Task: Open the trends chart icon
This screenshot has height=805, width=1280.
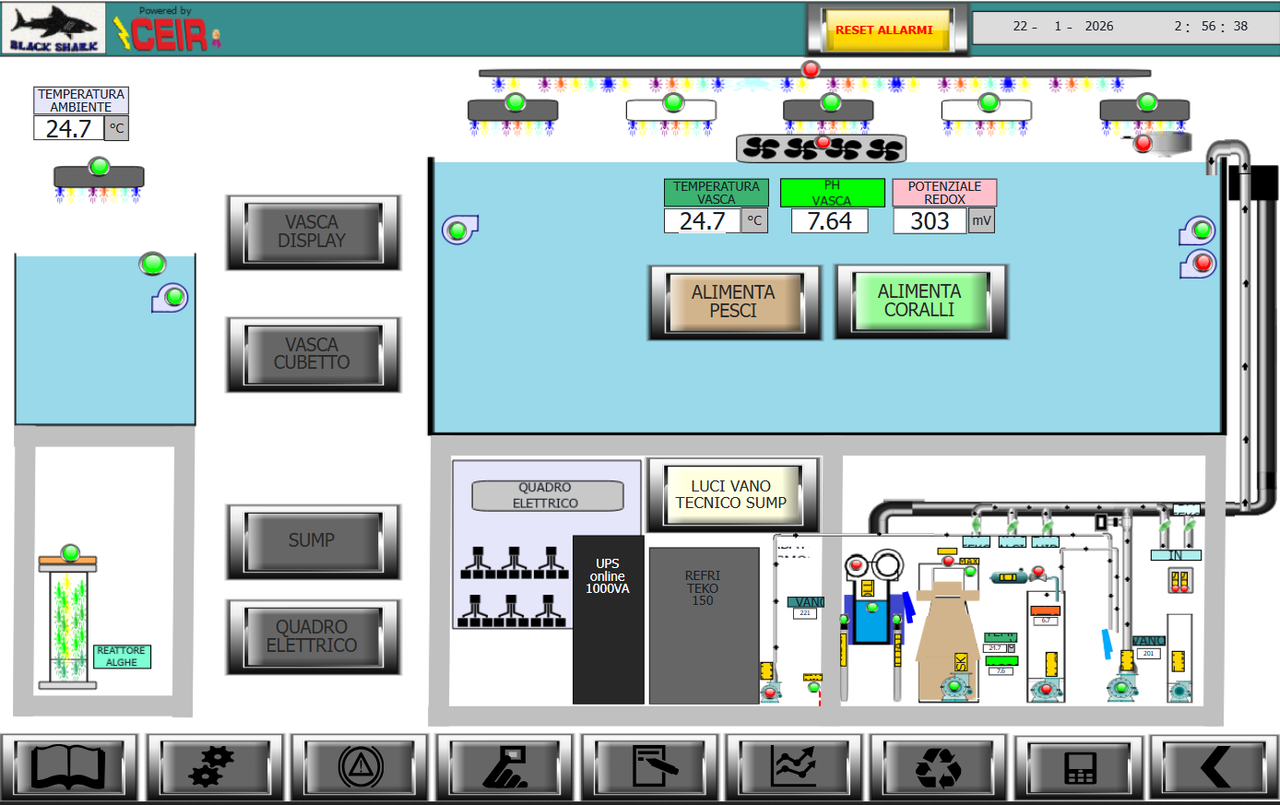Action: point(793,766)
